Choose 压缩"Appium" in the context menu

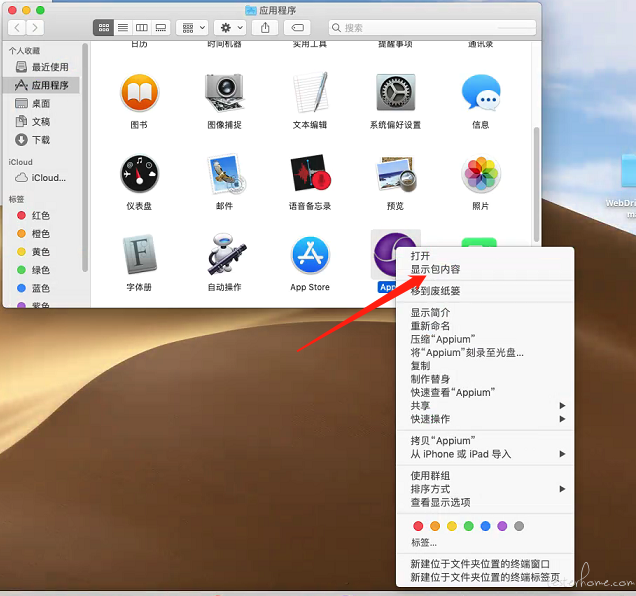(485, 339)
